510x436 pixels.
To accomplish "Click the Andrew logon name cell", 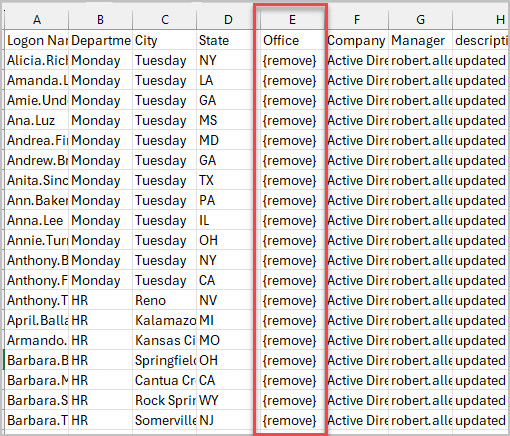I will coord(37,160).
